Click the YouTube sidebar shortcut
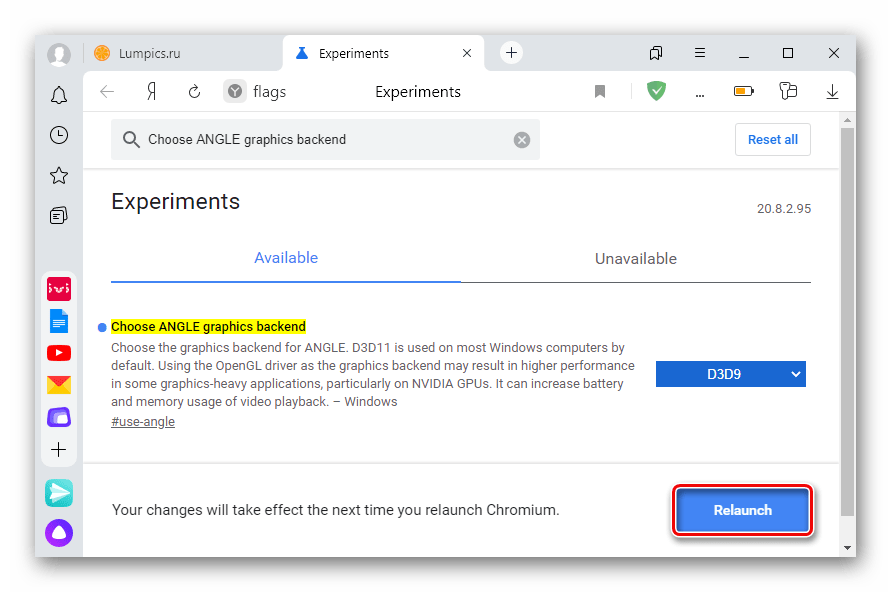This screenshot has height=592, width=891. coord(59,353)
